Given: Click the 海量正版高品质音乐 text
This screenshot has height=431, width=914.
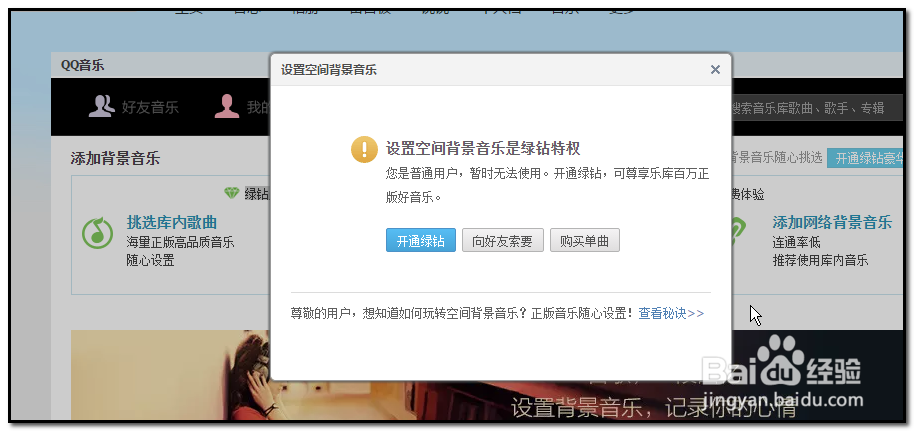Looking at the screenshot, I should pyautogui.click(x=180, y=242).
